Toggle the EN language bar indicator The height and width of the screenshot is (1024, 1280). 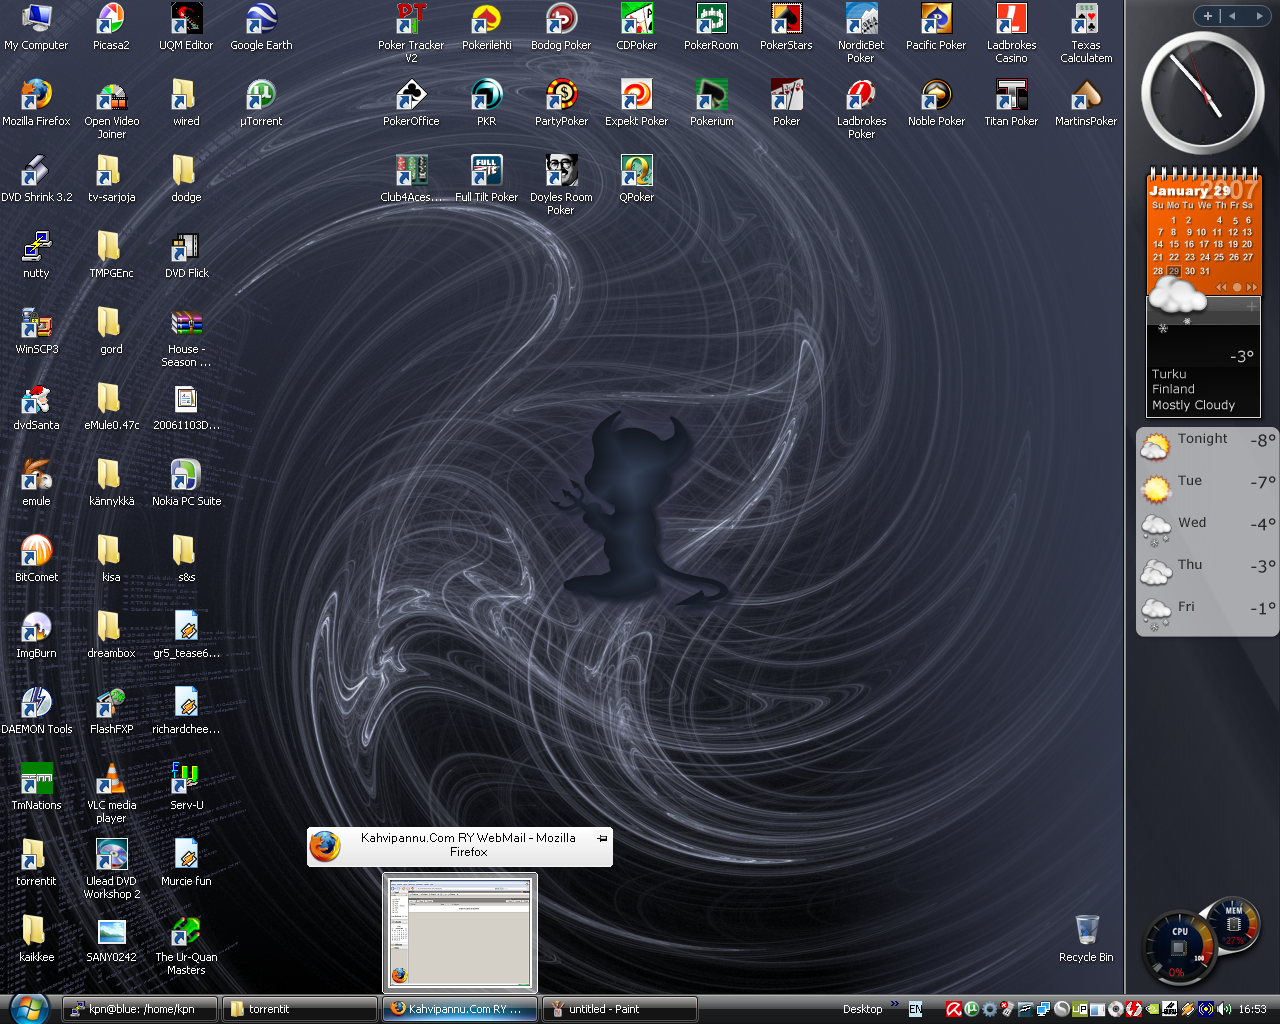tap(915, 1009)
